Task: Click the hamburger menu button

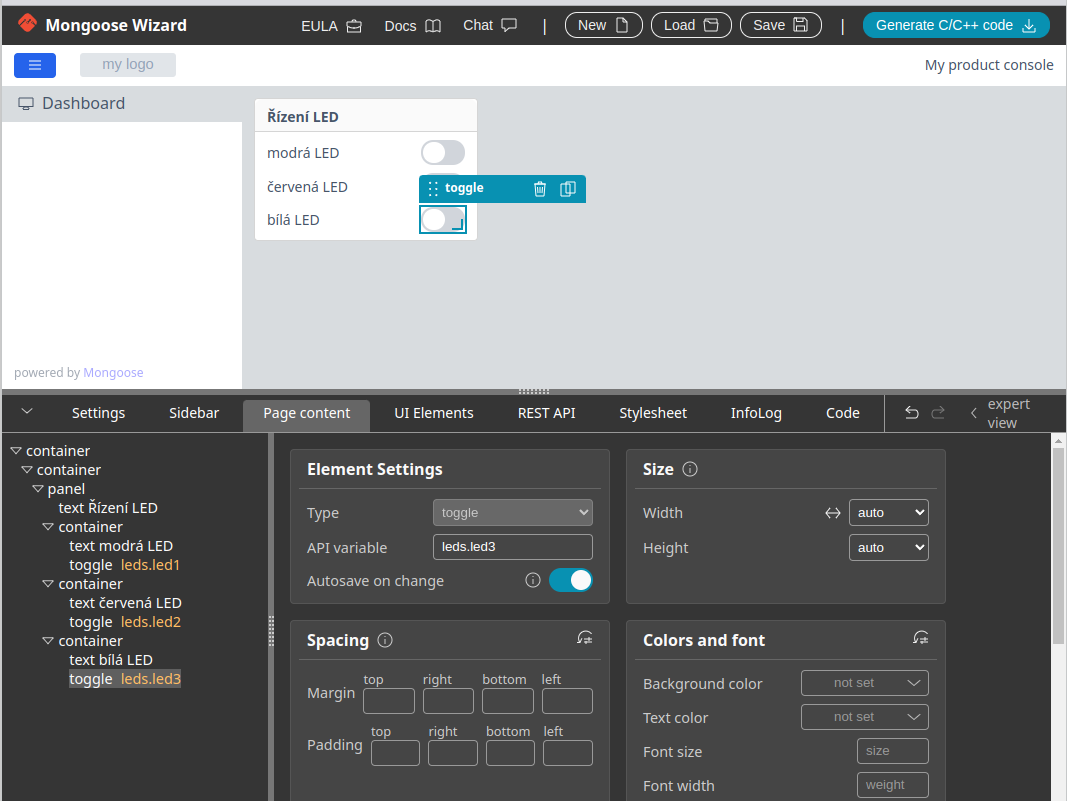Action: [35, 65]
